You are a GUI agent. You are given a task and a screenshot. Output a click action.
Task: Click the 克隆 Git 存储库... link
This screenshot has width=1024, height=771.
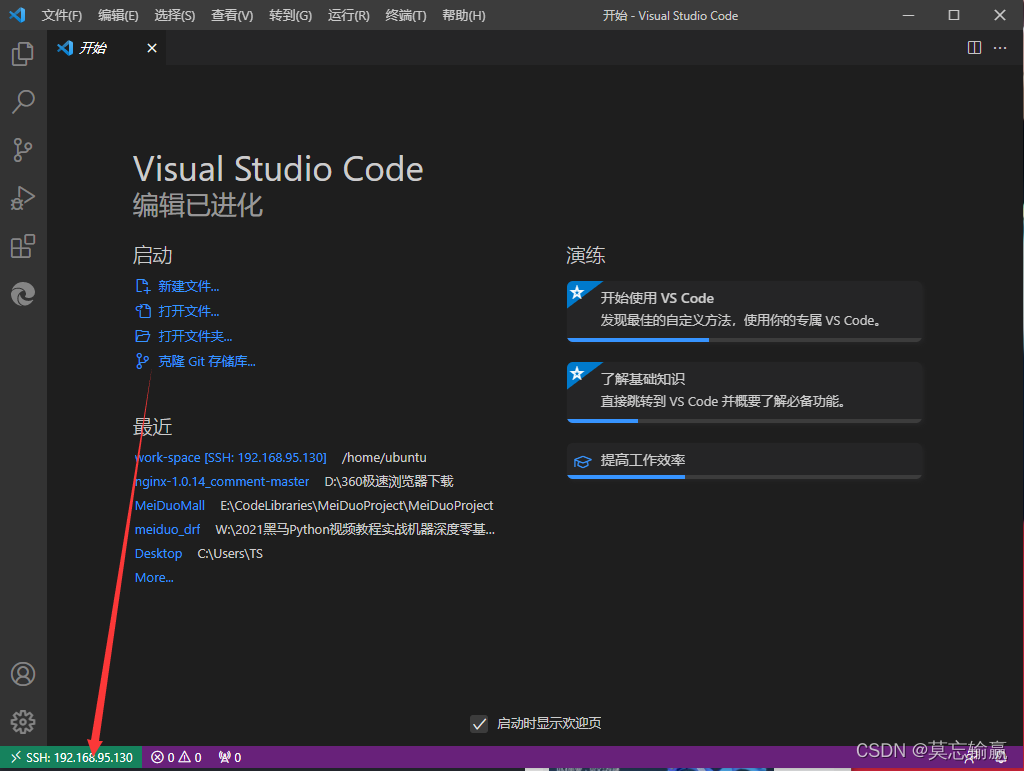[206, 361]
